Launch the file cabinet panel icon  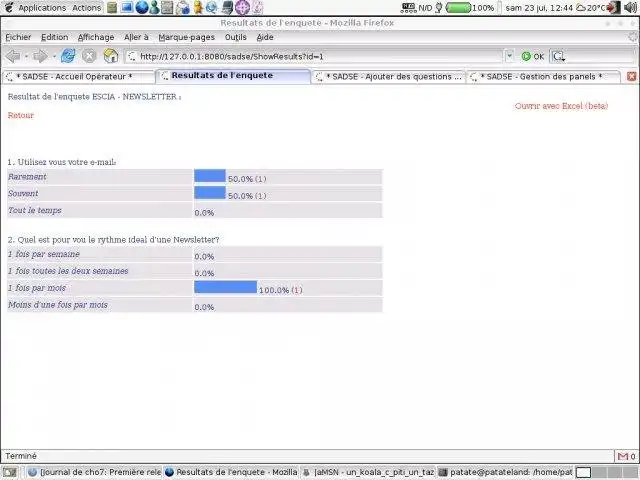(112, 7)
